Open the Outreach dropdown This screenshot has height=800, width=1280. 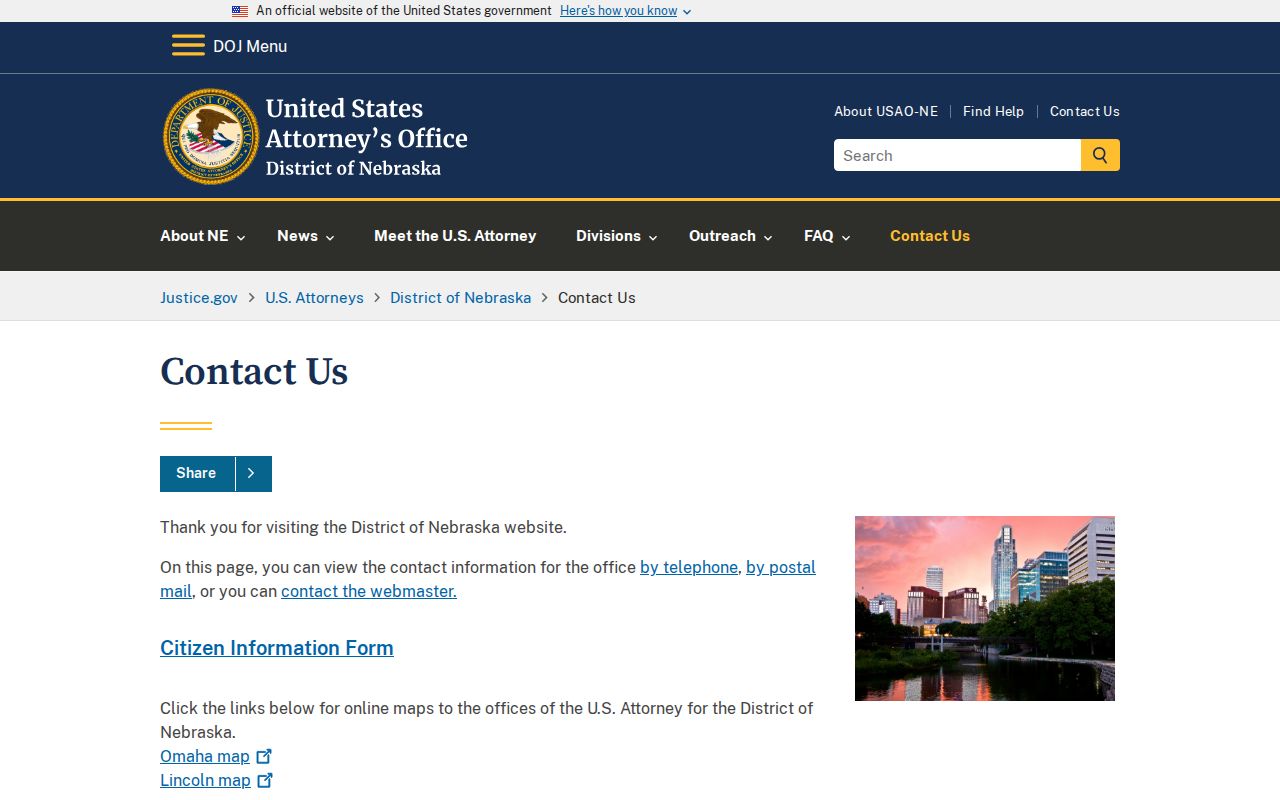click(x=731, y=236)
